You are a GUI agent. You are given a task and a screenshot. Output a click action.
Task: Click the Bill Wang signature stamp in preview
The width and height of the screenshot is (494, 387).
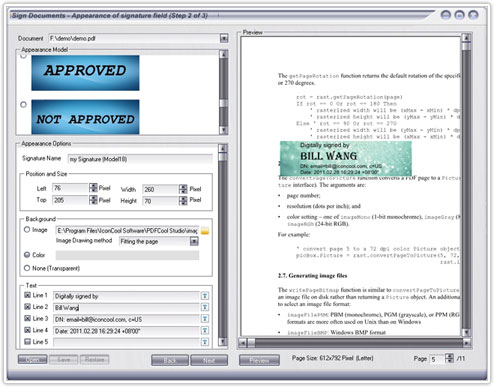point(346,159)
